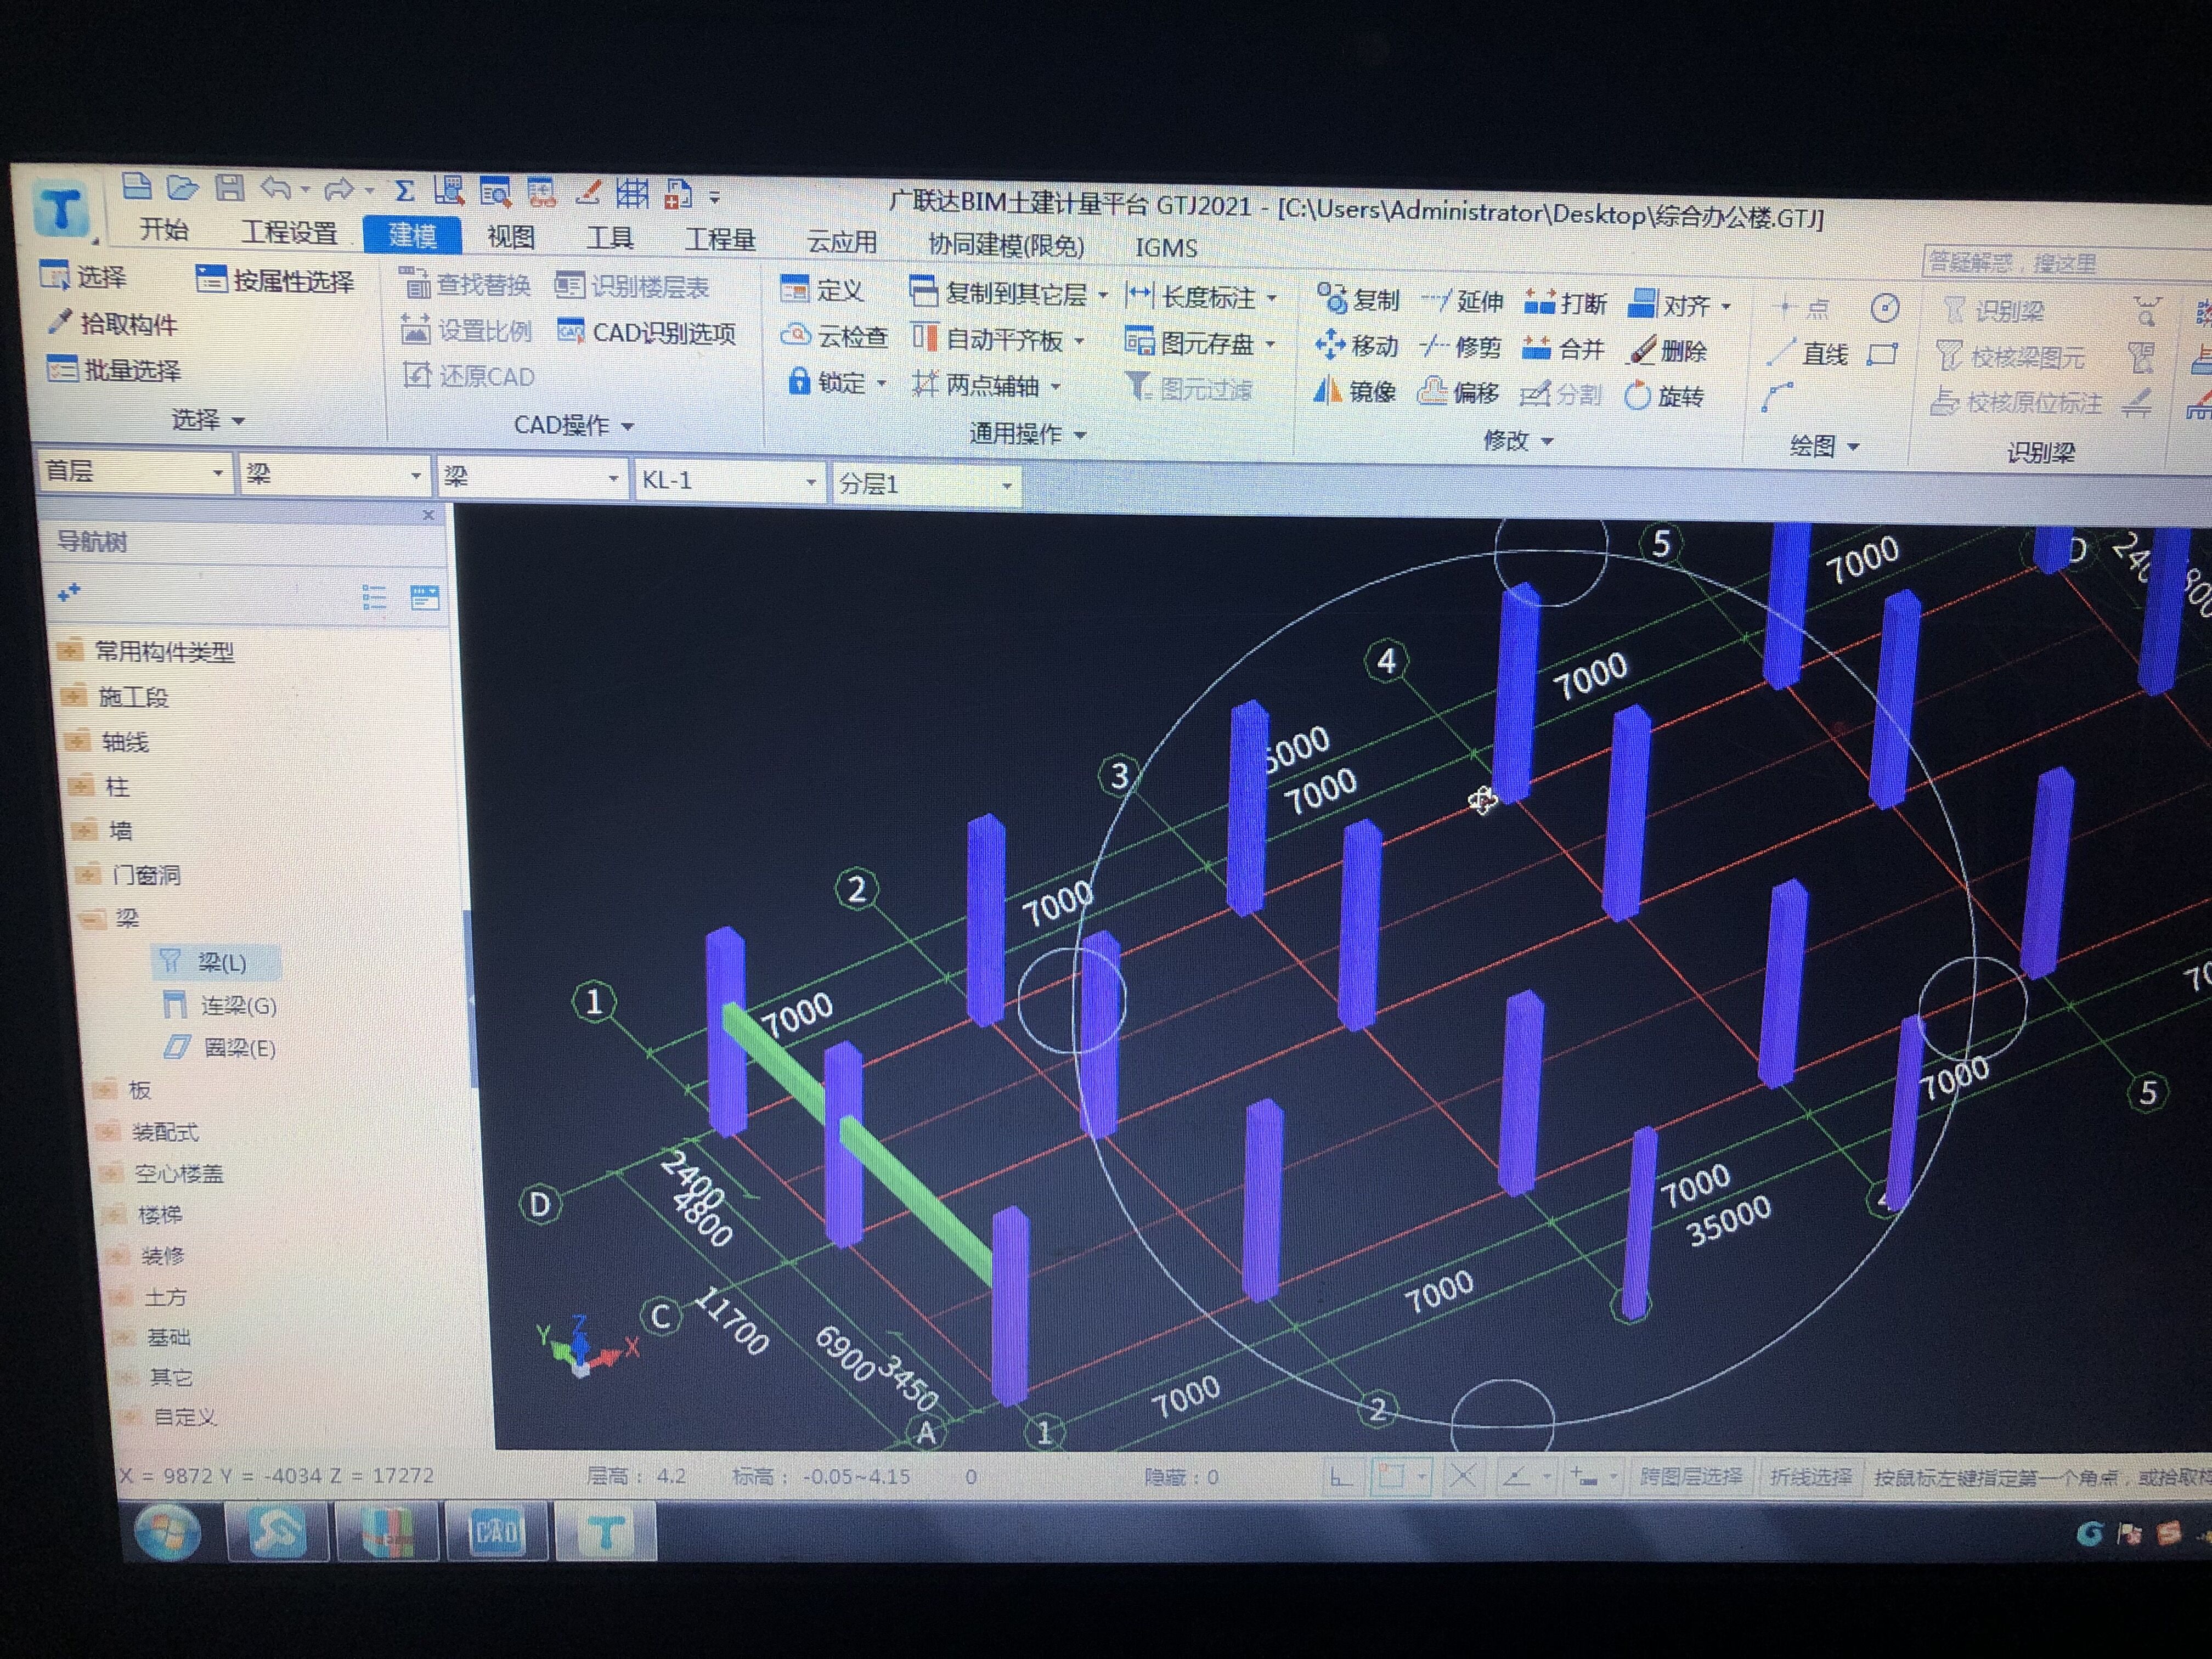Expand the 绘图 group dropdown

[x=1825, y=446]
